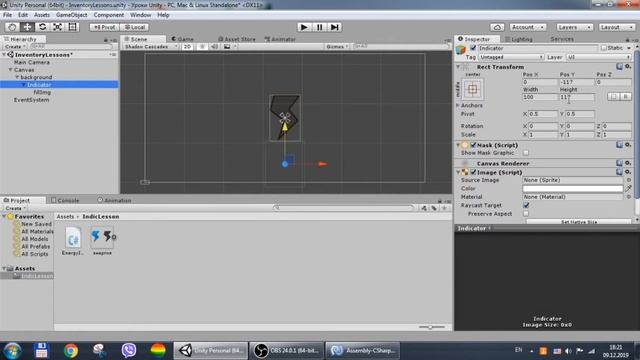Open the Layout dropdown
Viewport: 640px width, 360px height.
point(616,27)
